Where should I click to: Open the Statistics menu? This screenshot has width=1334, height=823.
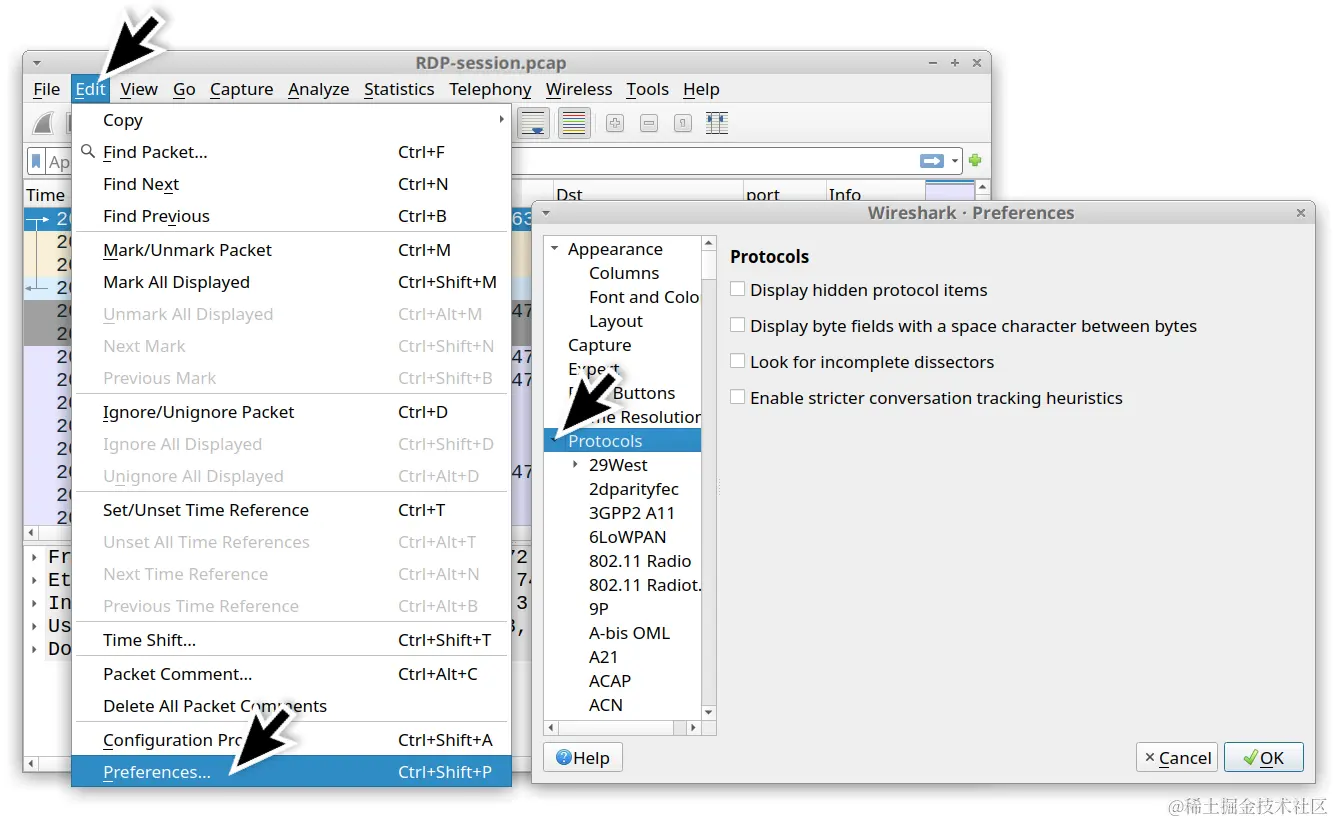[x=399, y=89]
